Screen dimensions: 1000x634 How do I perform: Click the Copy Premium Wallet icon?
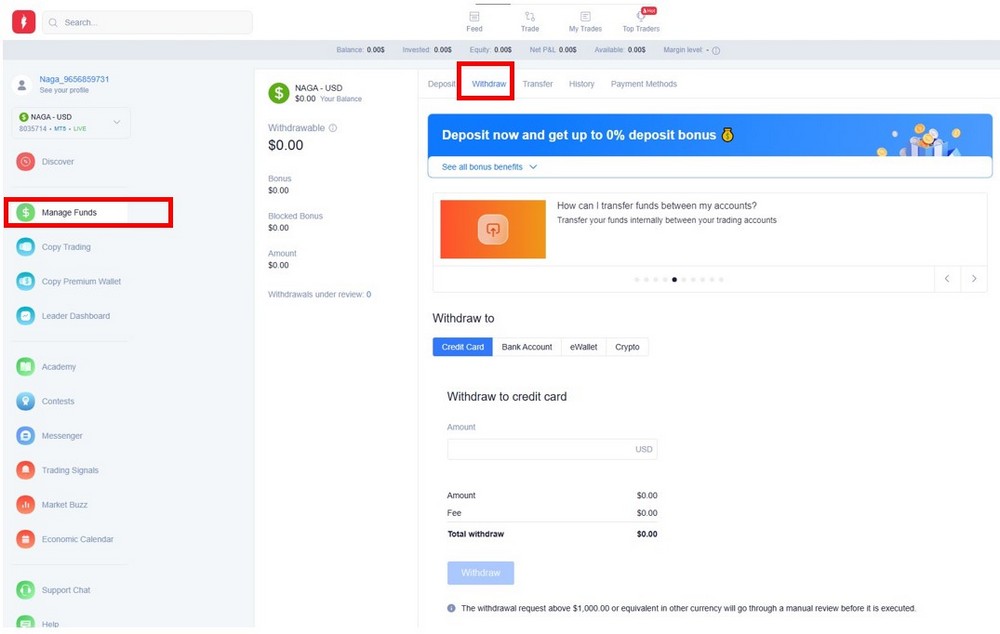(26, 281)
